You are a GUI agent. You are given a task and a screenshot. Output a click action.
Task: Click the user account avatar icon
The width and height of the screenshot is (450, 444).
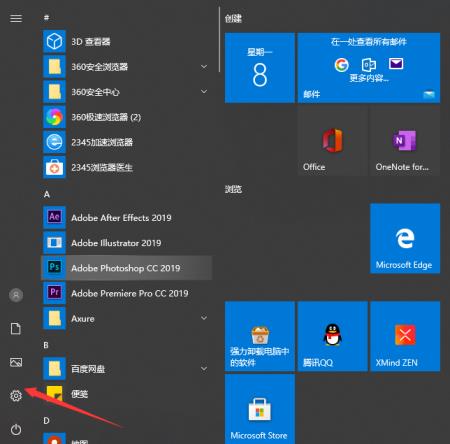coord(16,295)
